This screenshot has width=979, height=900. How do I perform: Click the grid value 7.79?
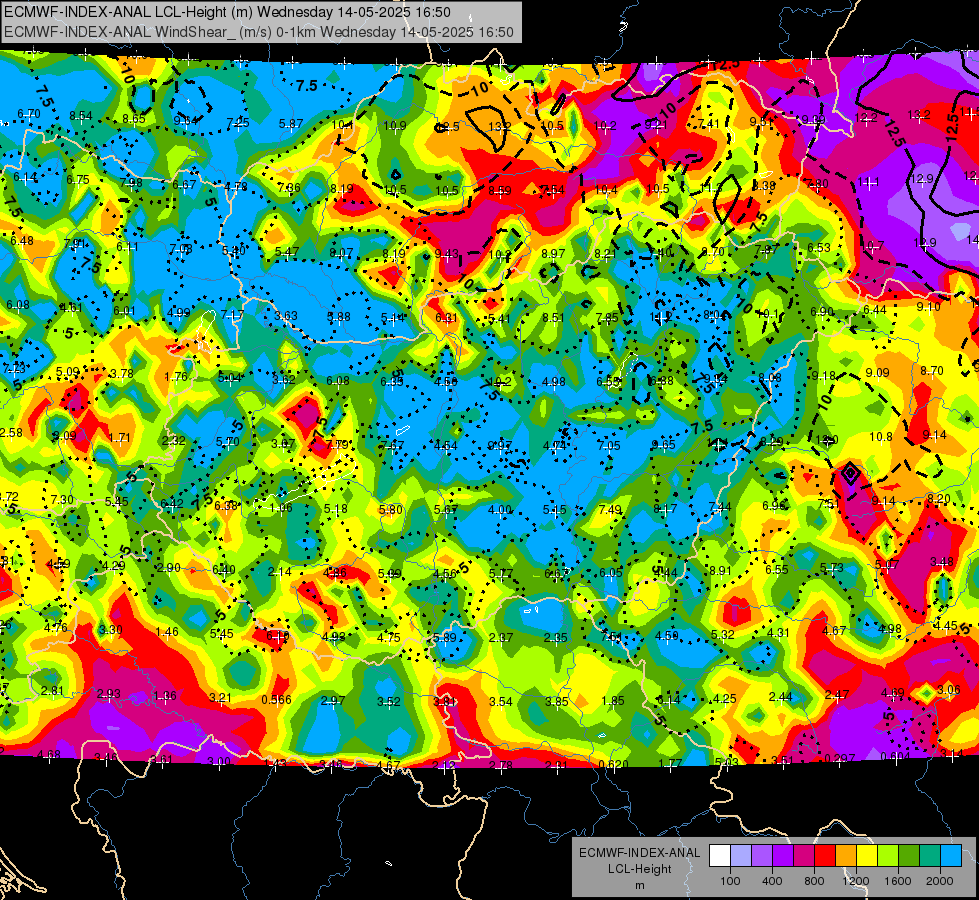[337, 444]
